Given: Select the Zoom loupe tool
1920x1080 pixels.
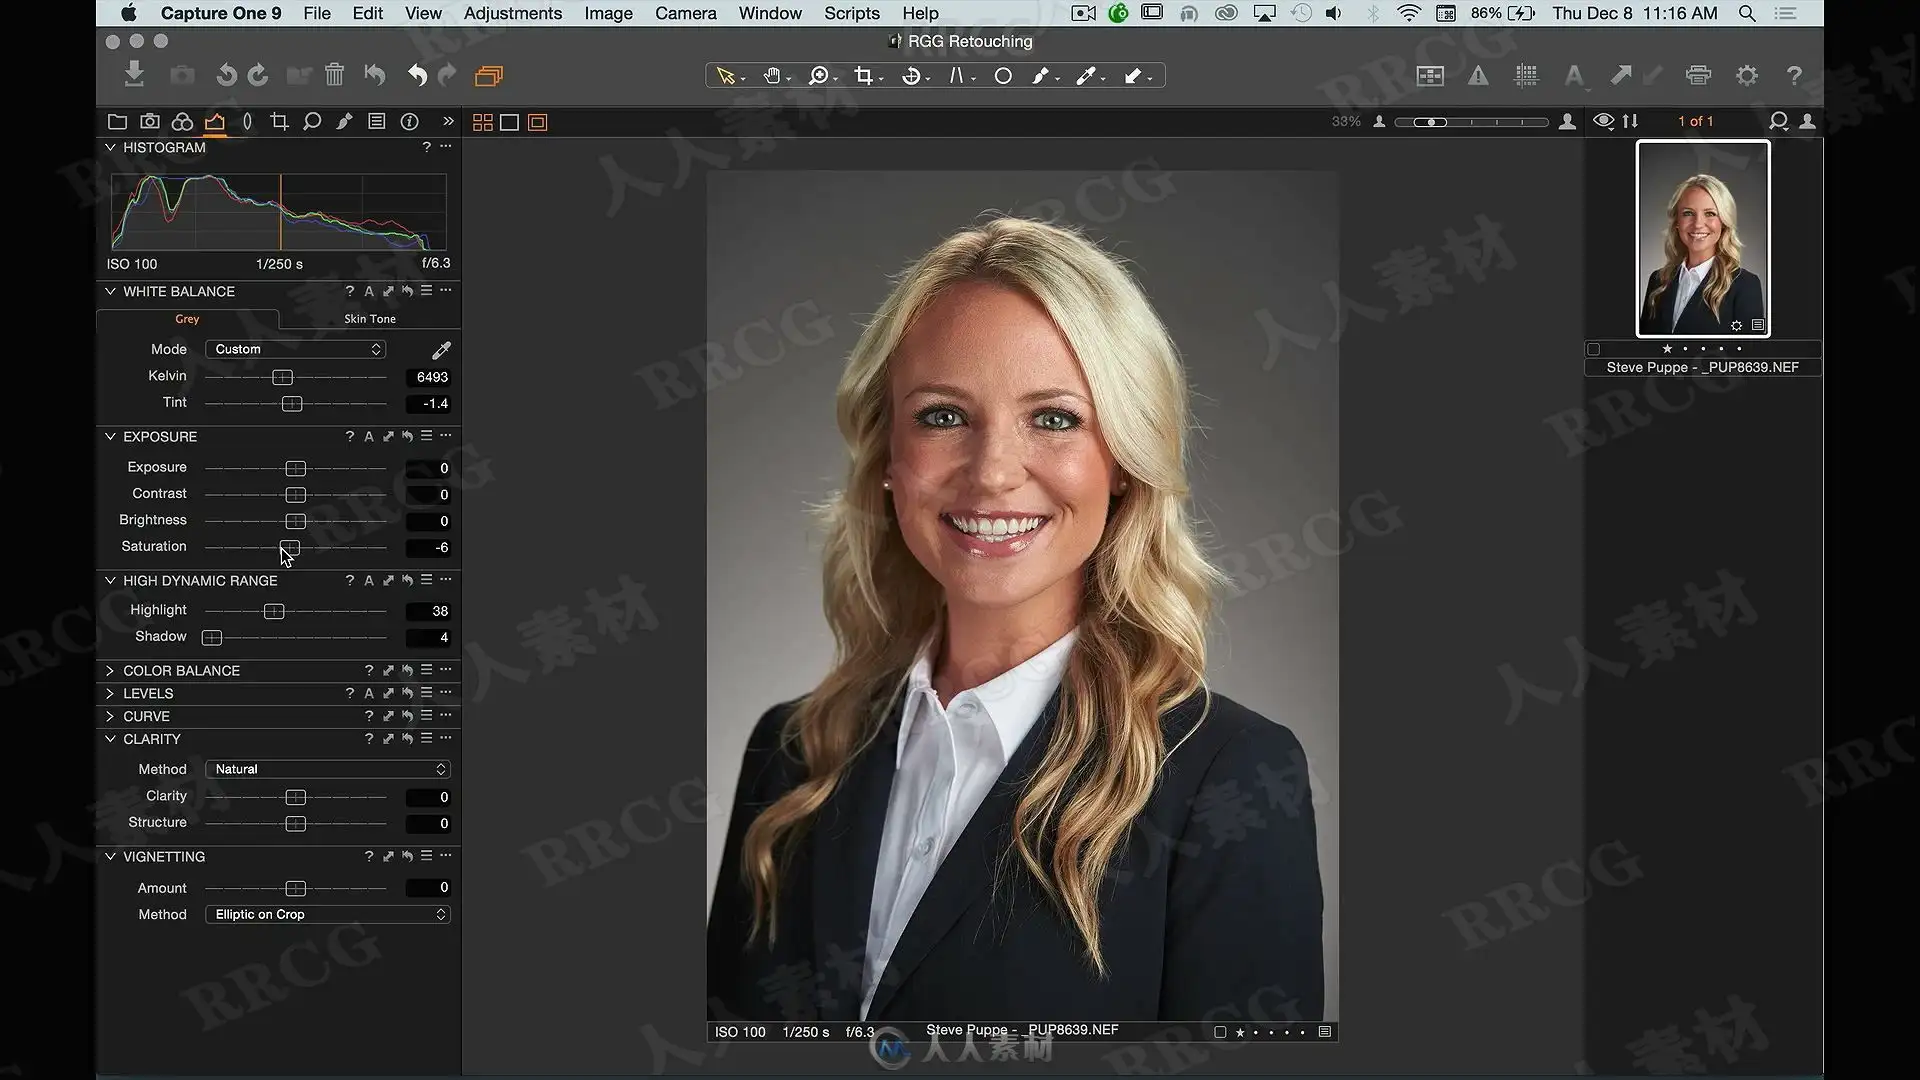Looking at the screenshot, I should click(x=818, y=76).
